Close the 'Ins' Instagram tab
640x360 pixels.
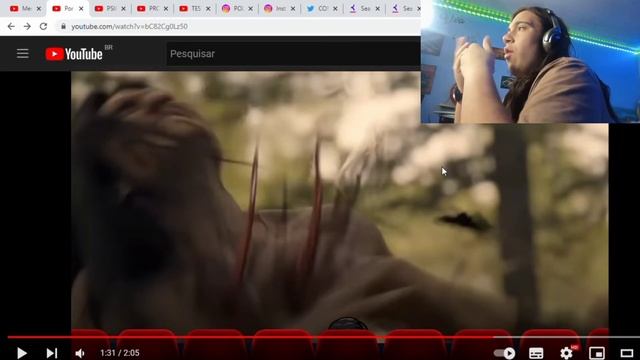[x=293, y=9]
